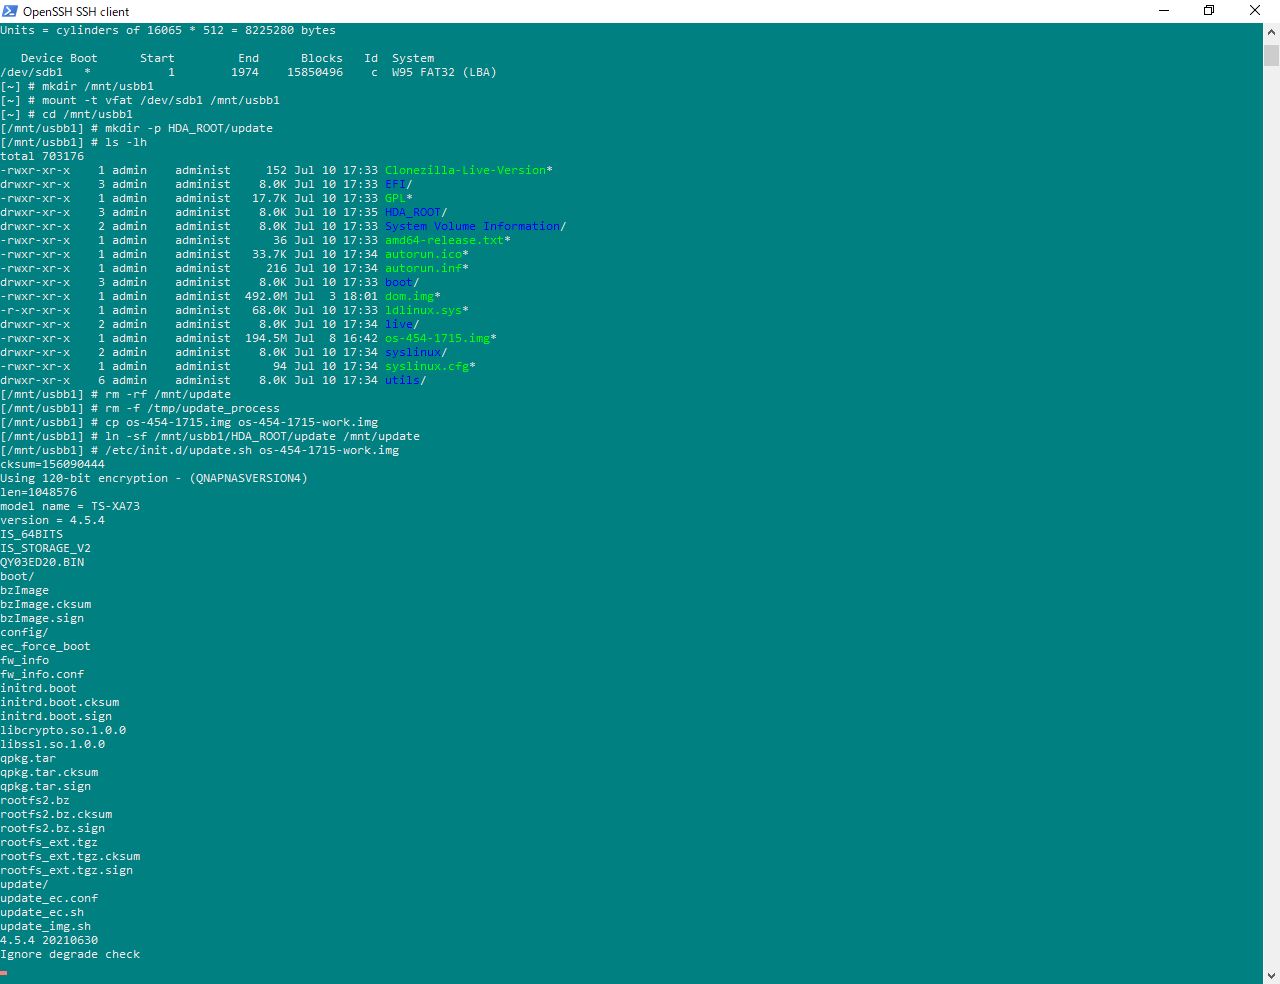Click the vertical scrollbar thumb
This screenshot has width=1280, height=984.
(1271, 54)
